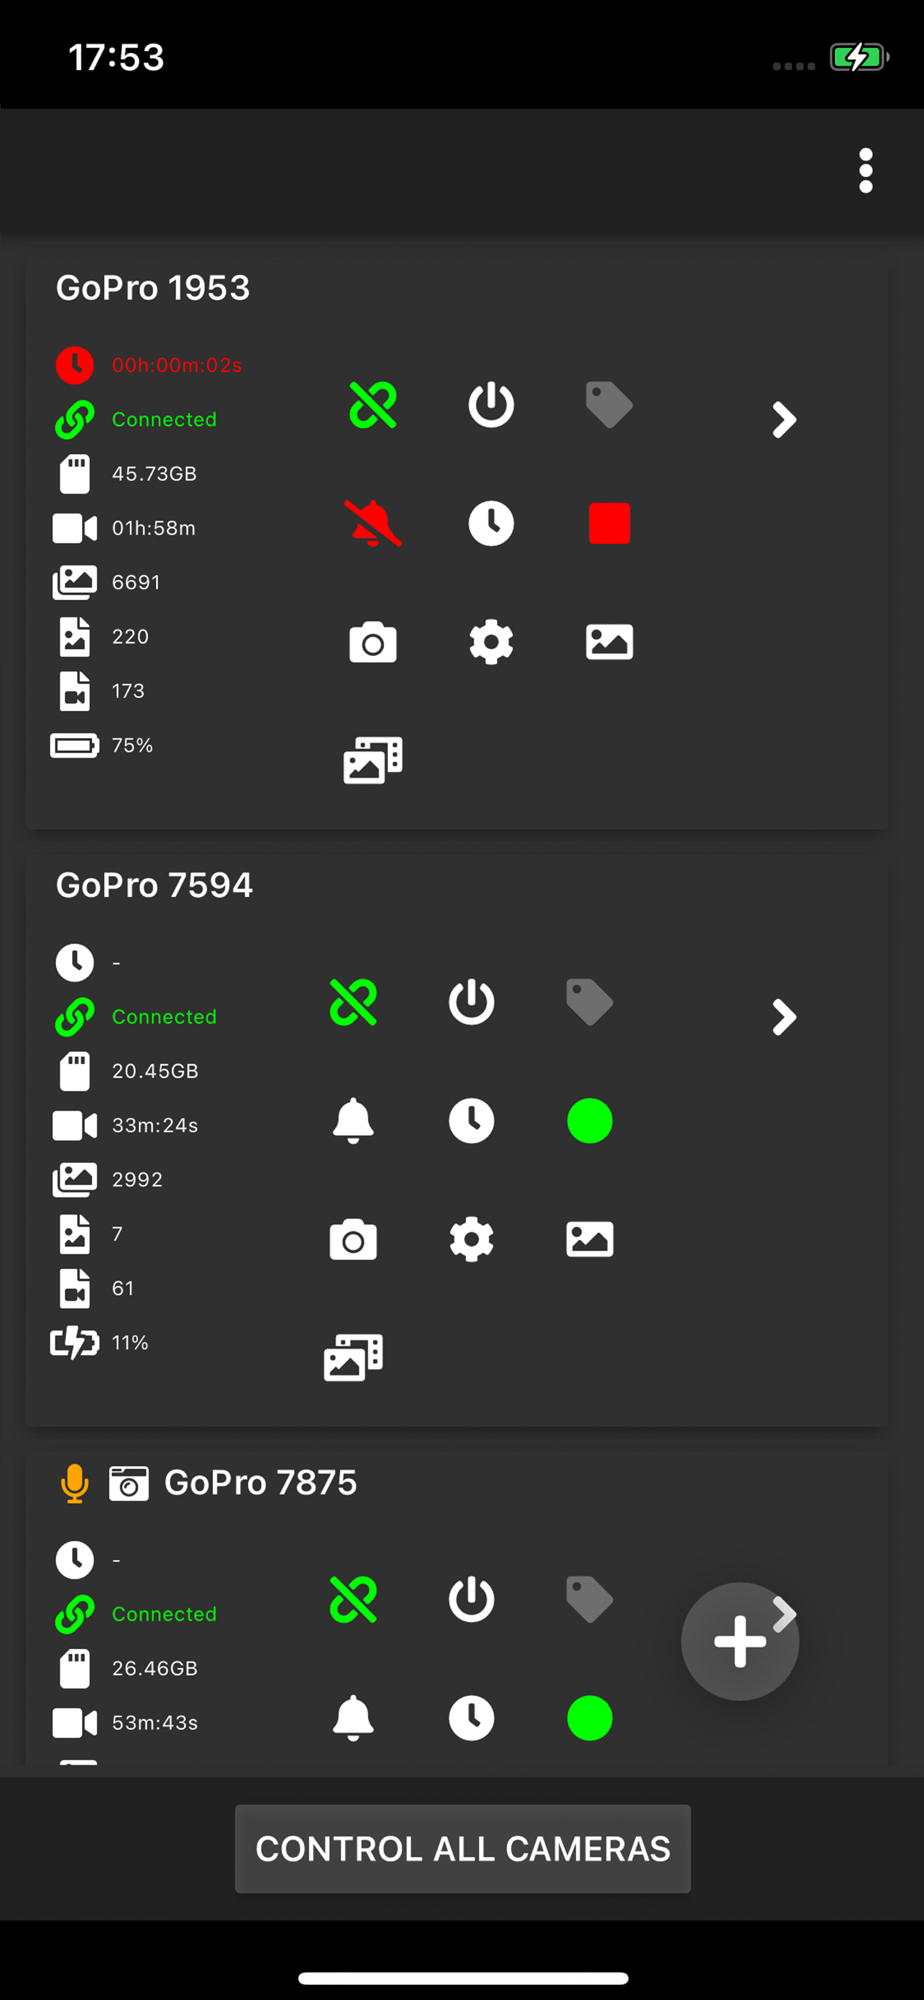The height and width of the screenshot is (2000, 924).
Task: Take photo with GoPro 7594 camera icon
Action: (x=353, y=1239)
